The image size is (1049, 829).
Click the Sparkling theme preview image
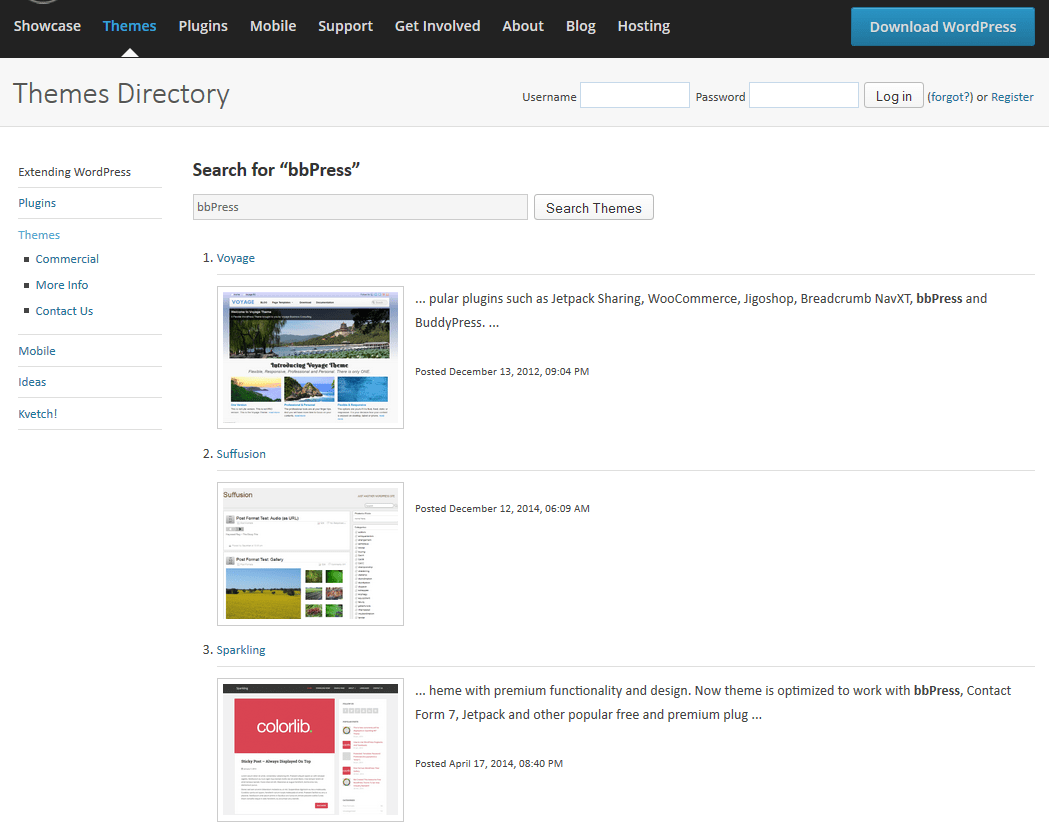coord(310,749)
